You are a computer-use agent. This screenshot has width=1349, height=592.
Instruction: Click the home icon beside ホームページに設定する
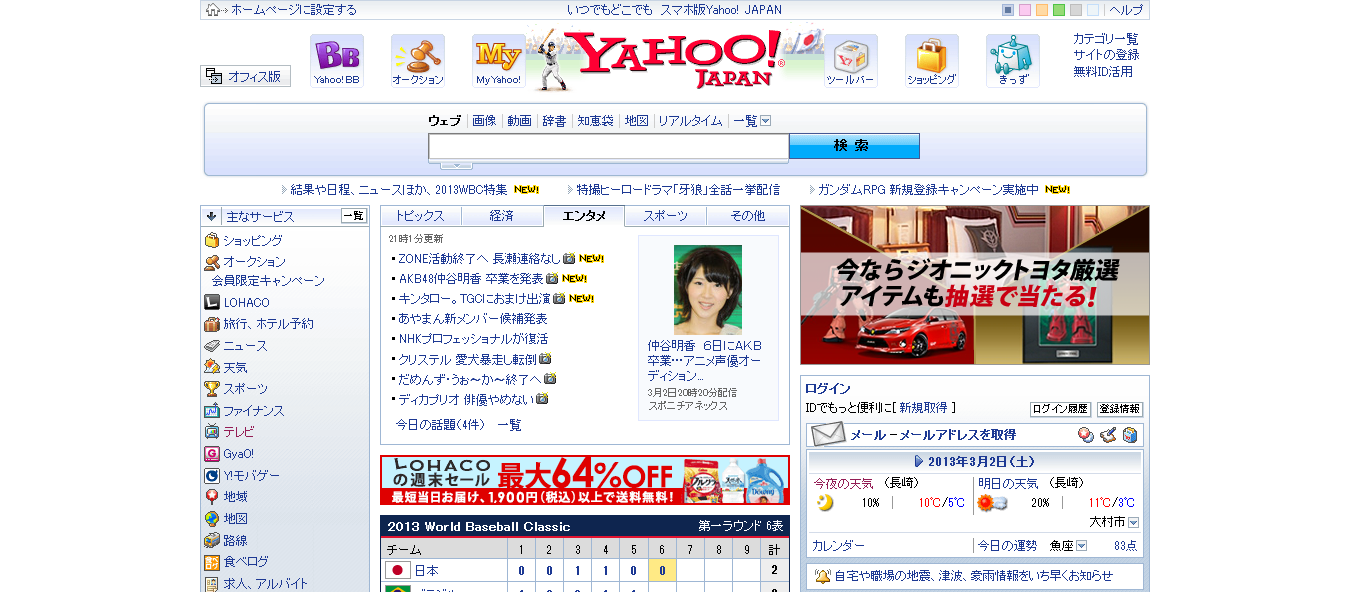click(x=212, y=10)
